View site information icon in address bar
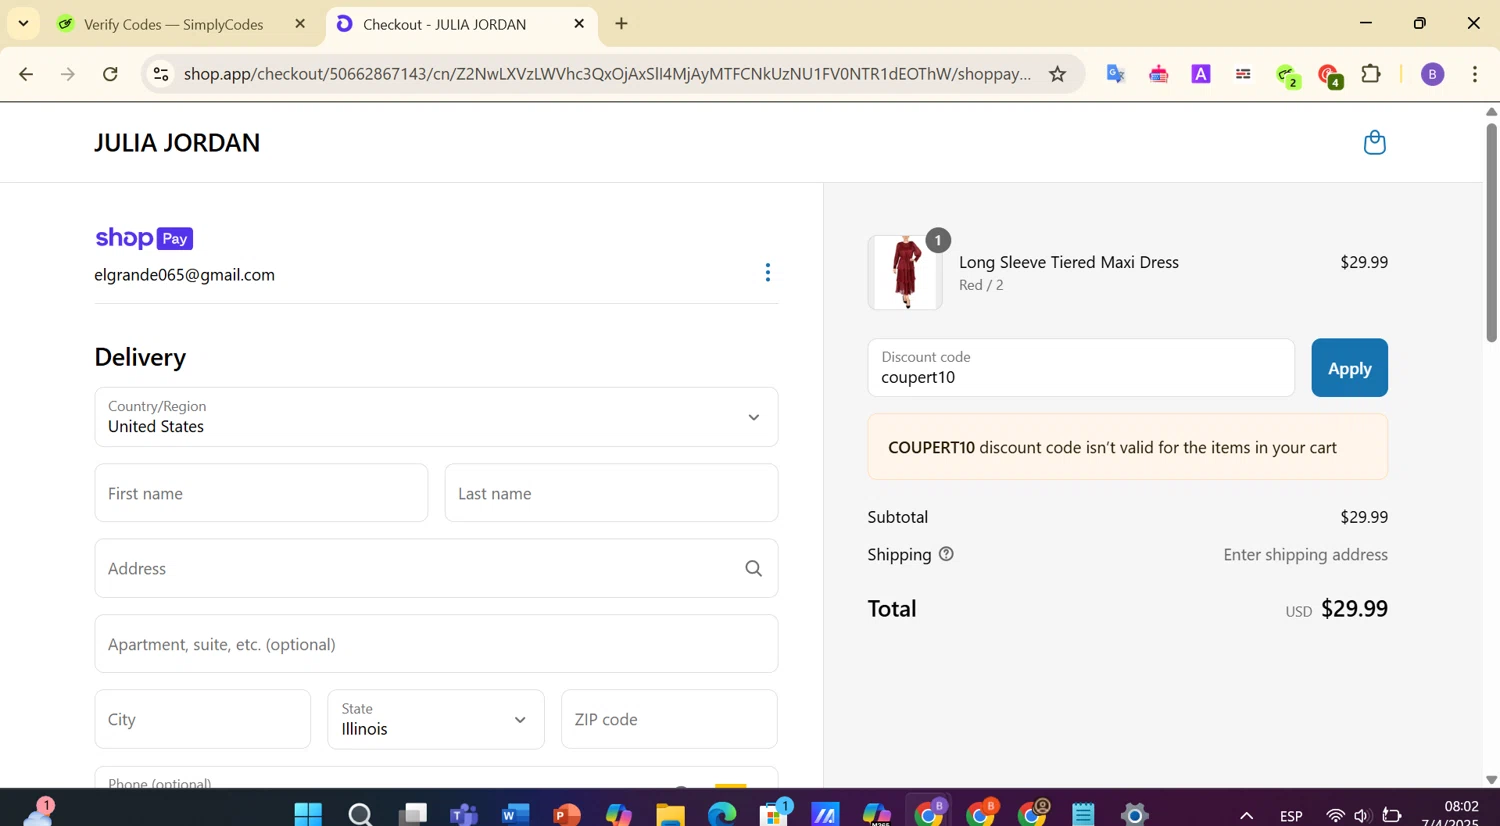This screenshot has width=1500, height=826. [x=161, y=74]
